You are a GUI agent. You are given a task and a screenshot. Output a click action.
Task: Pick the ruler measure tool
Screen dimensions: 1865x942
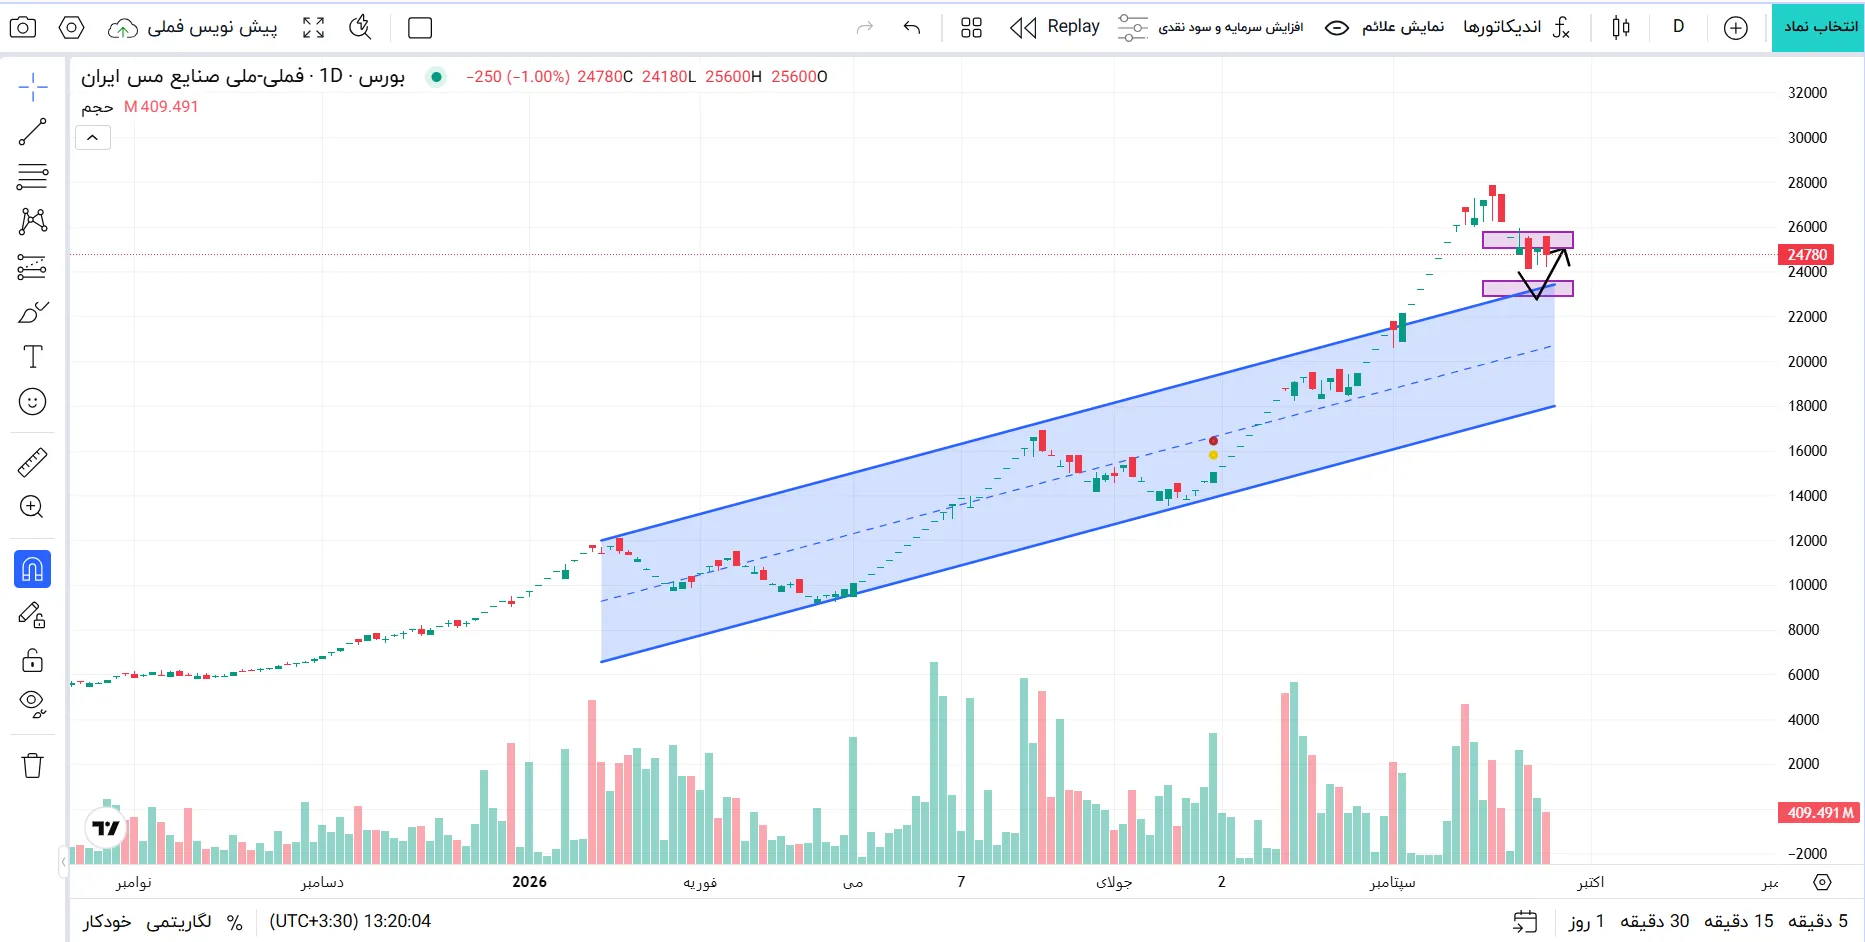(x=32, y=462)
